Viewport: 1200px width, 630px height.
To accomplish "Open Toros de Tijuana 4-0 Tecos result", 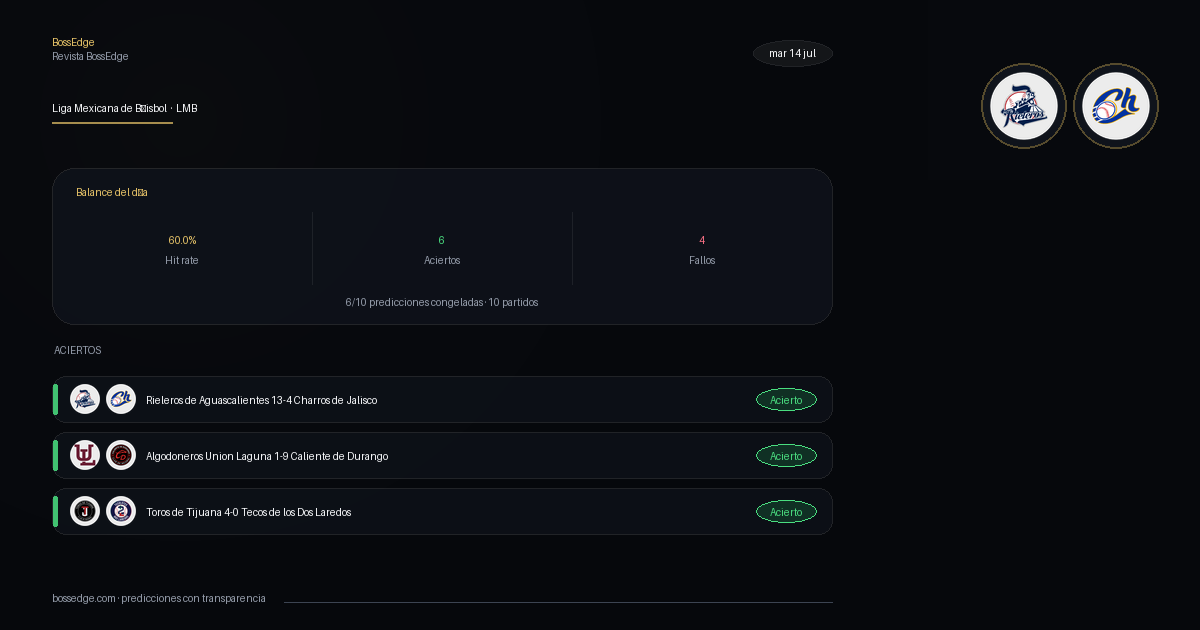I will (442, 511).
